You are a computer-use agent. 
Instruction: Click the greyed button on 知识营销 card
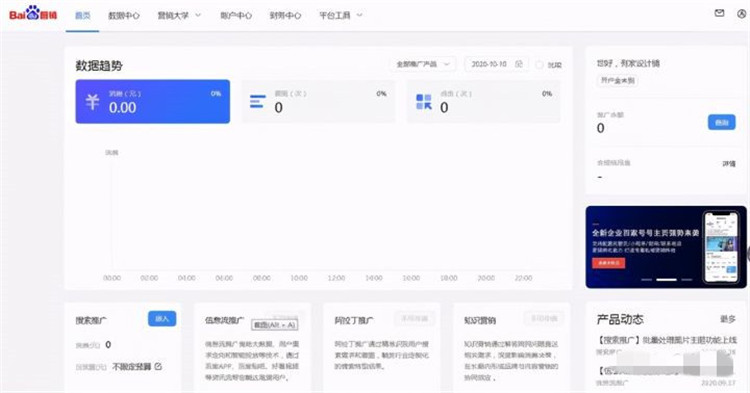(x=544, y=318)
